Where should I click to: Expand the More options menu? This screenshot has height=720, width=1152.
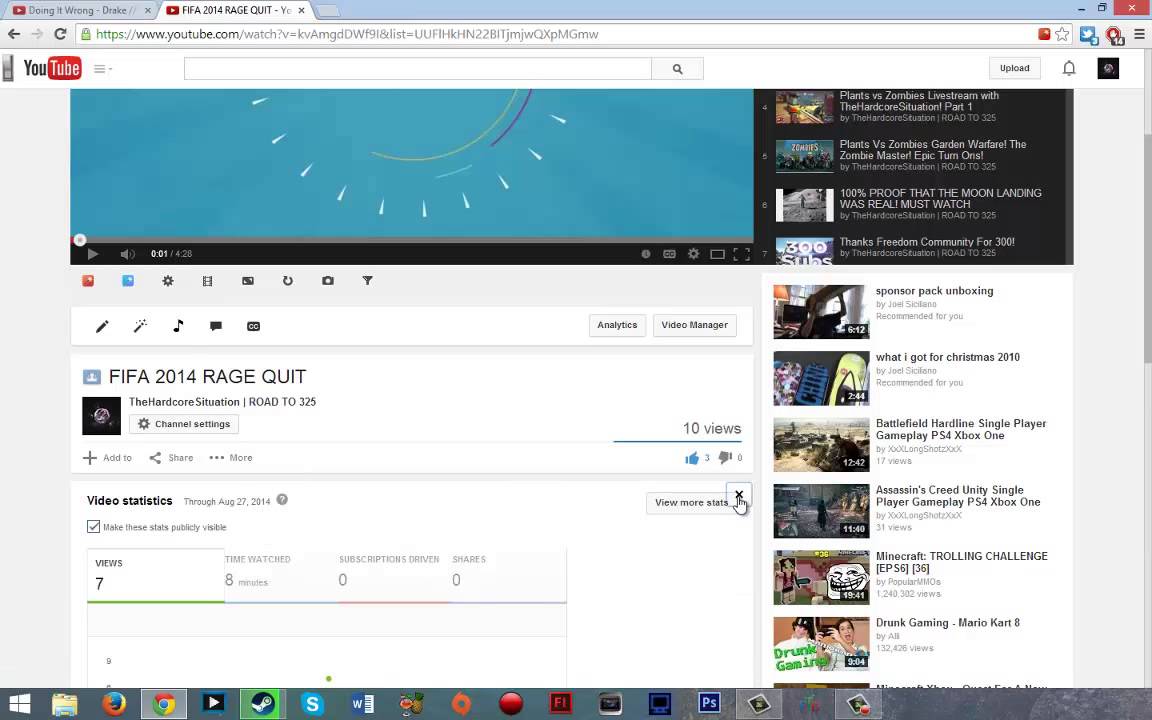tap(231, 458)
